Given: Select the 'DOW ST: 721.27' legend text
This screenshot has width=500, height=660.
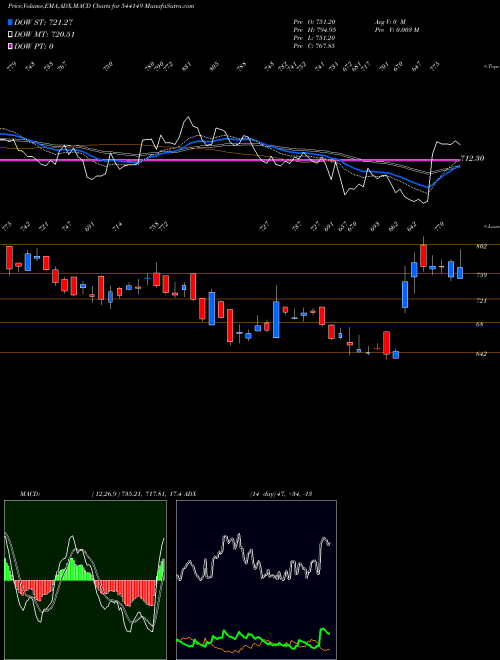Looking at the screenshot, I should pyautogui.click(x=44, y=22).
